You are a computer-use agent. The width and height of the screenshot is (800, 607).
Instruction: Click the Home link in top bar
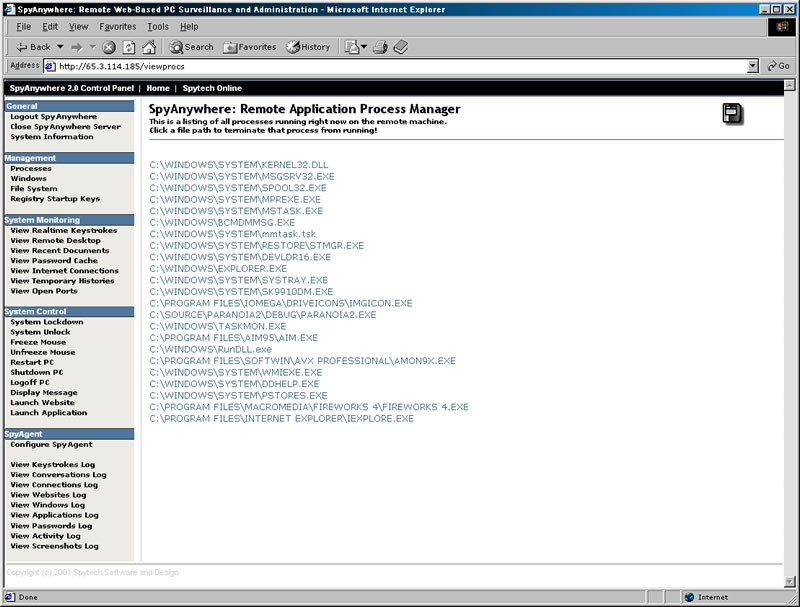tap(158, 88)
